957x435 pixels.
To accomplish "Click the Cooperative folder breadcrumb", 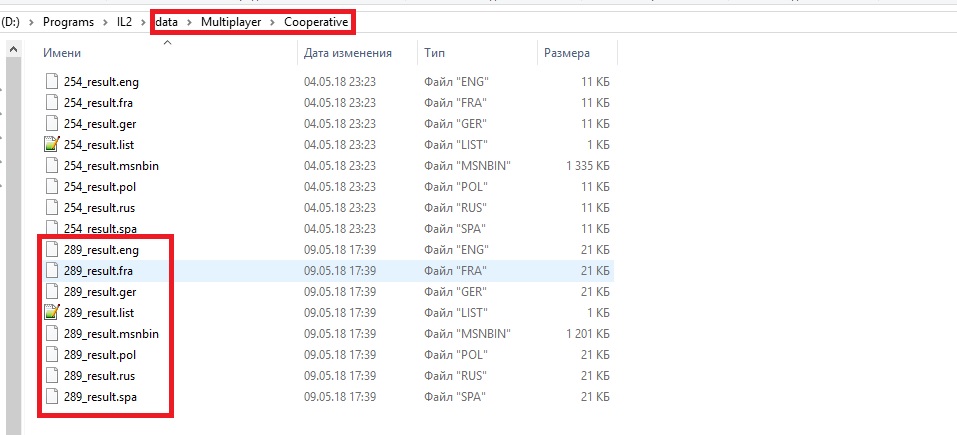I will point(316,23).
